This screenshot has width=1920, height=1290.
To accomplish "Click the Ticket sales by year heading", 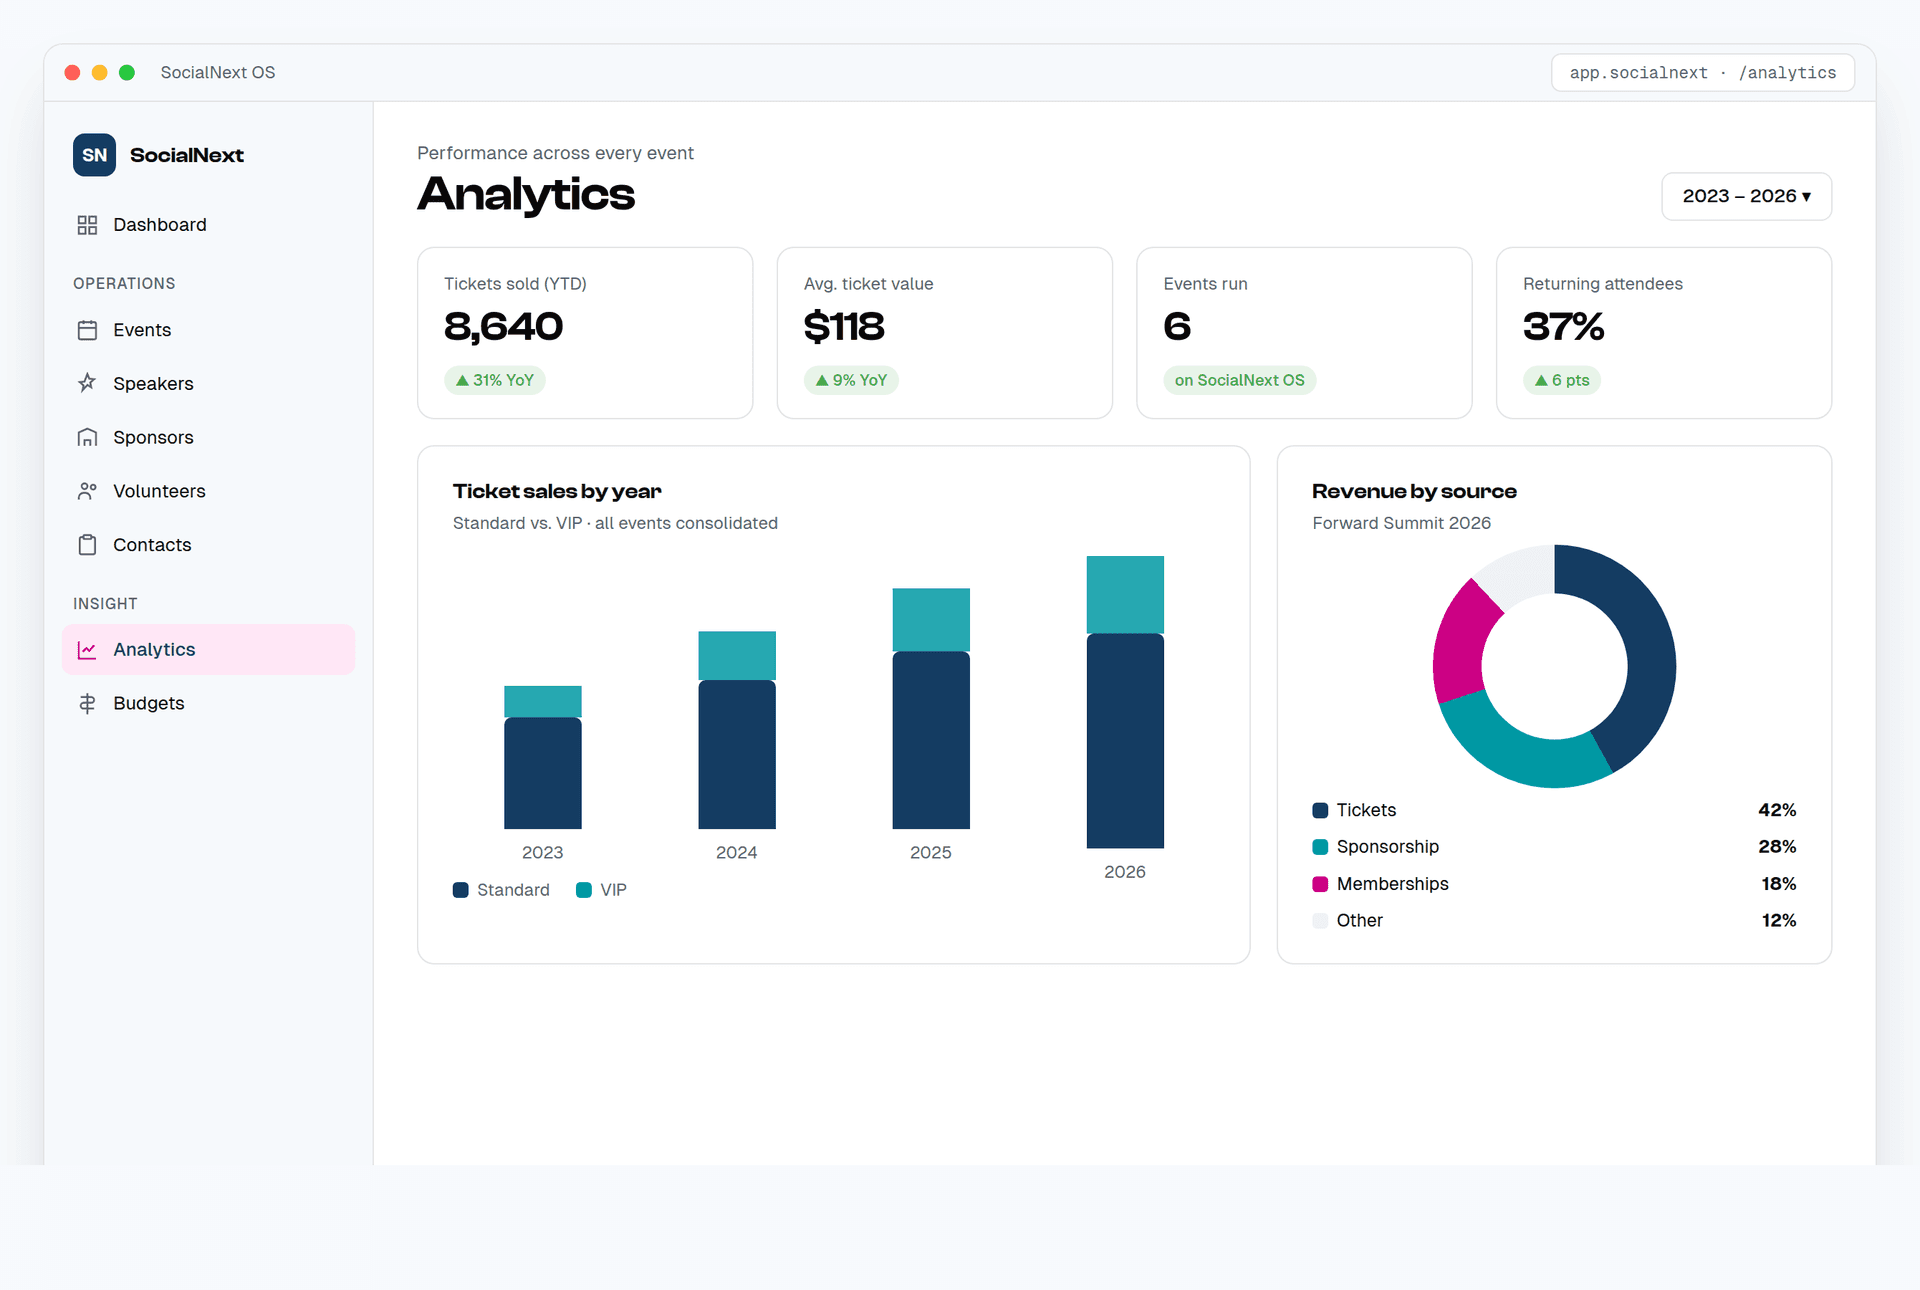I will point(557,491).
